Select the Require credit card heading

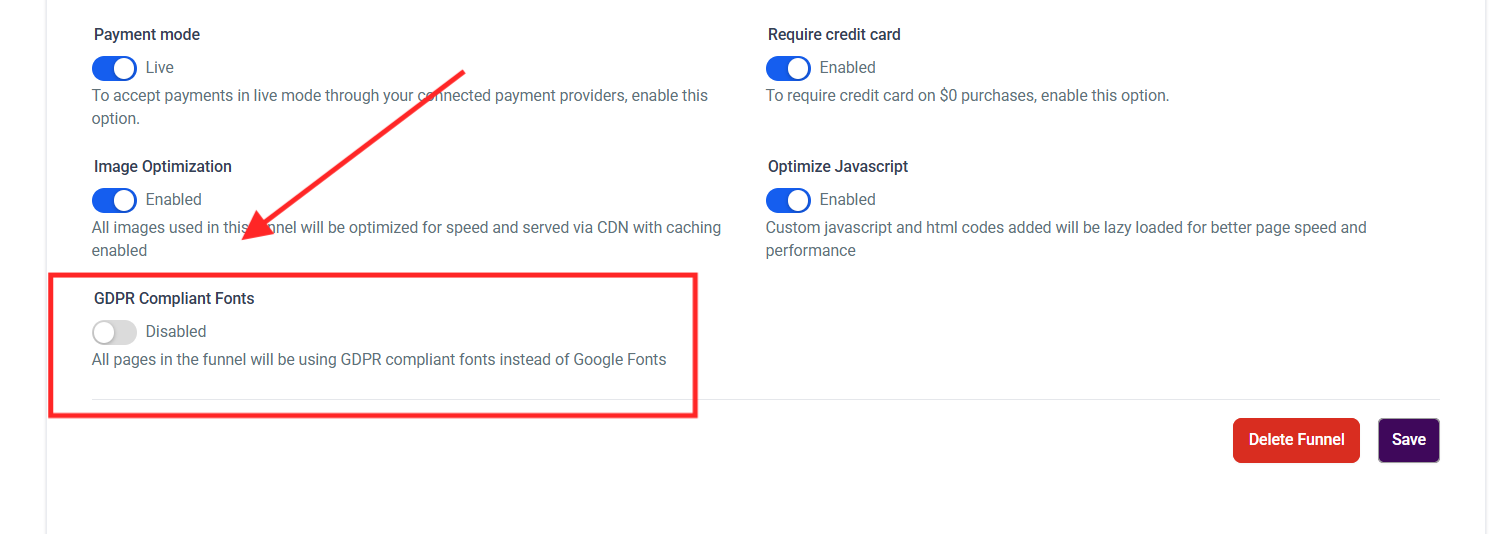[834, 35]
